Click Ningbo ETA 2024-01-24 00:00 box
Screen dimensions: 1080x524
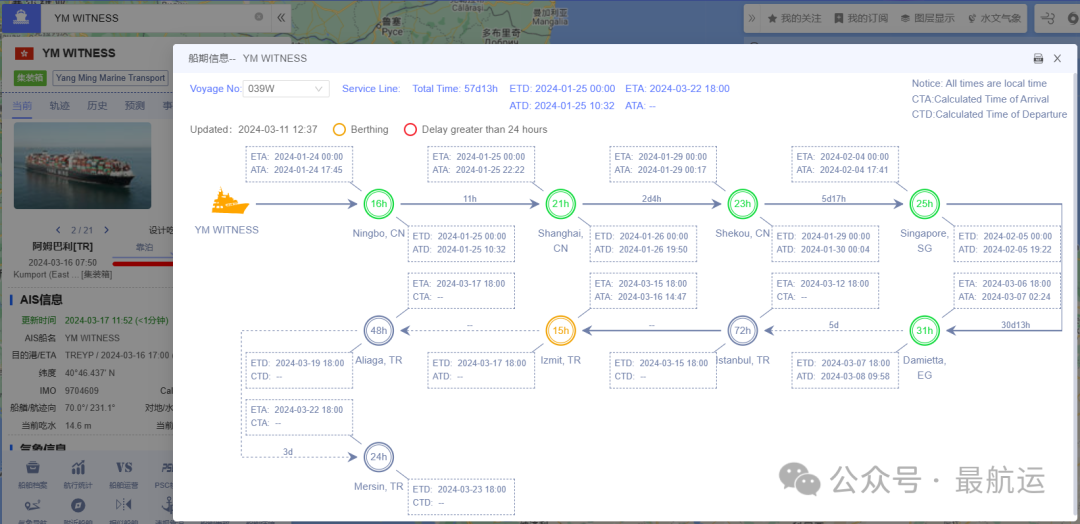(x=298, y=163)
